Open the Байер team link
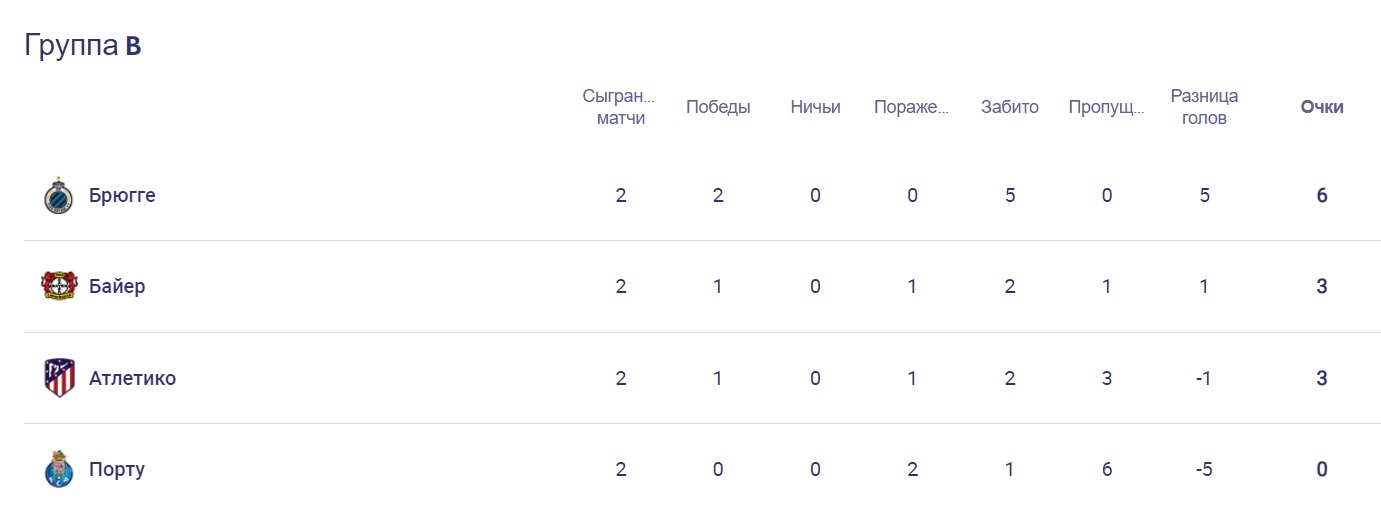 coord(117,286)
